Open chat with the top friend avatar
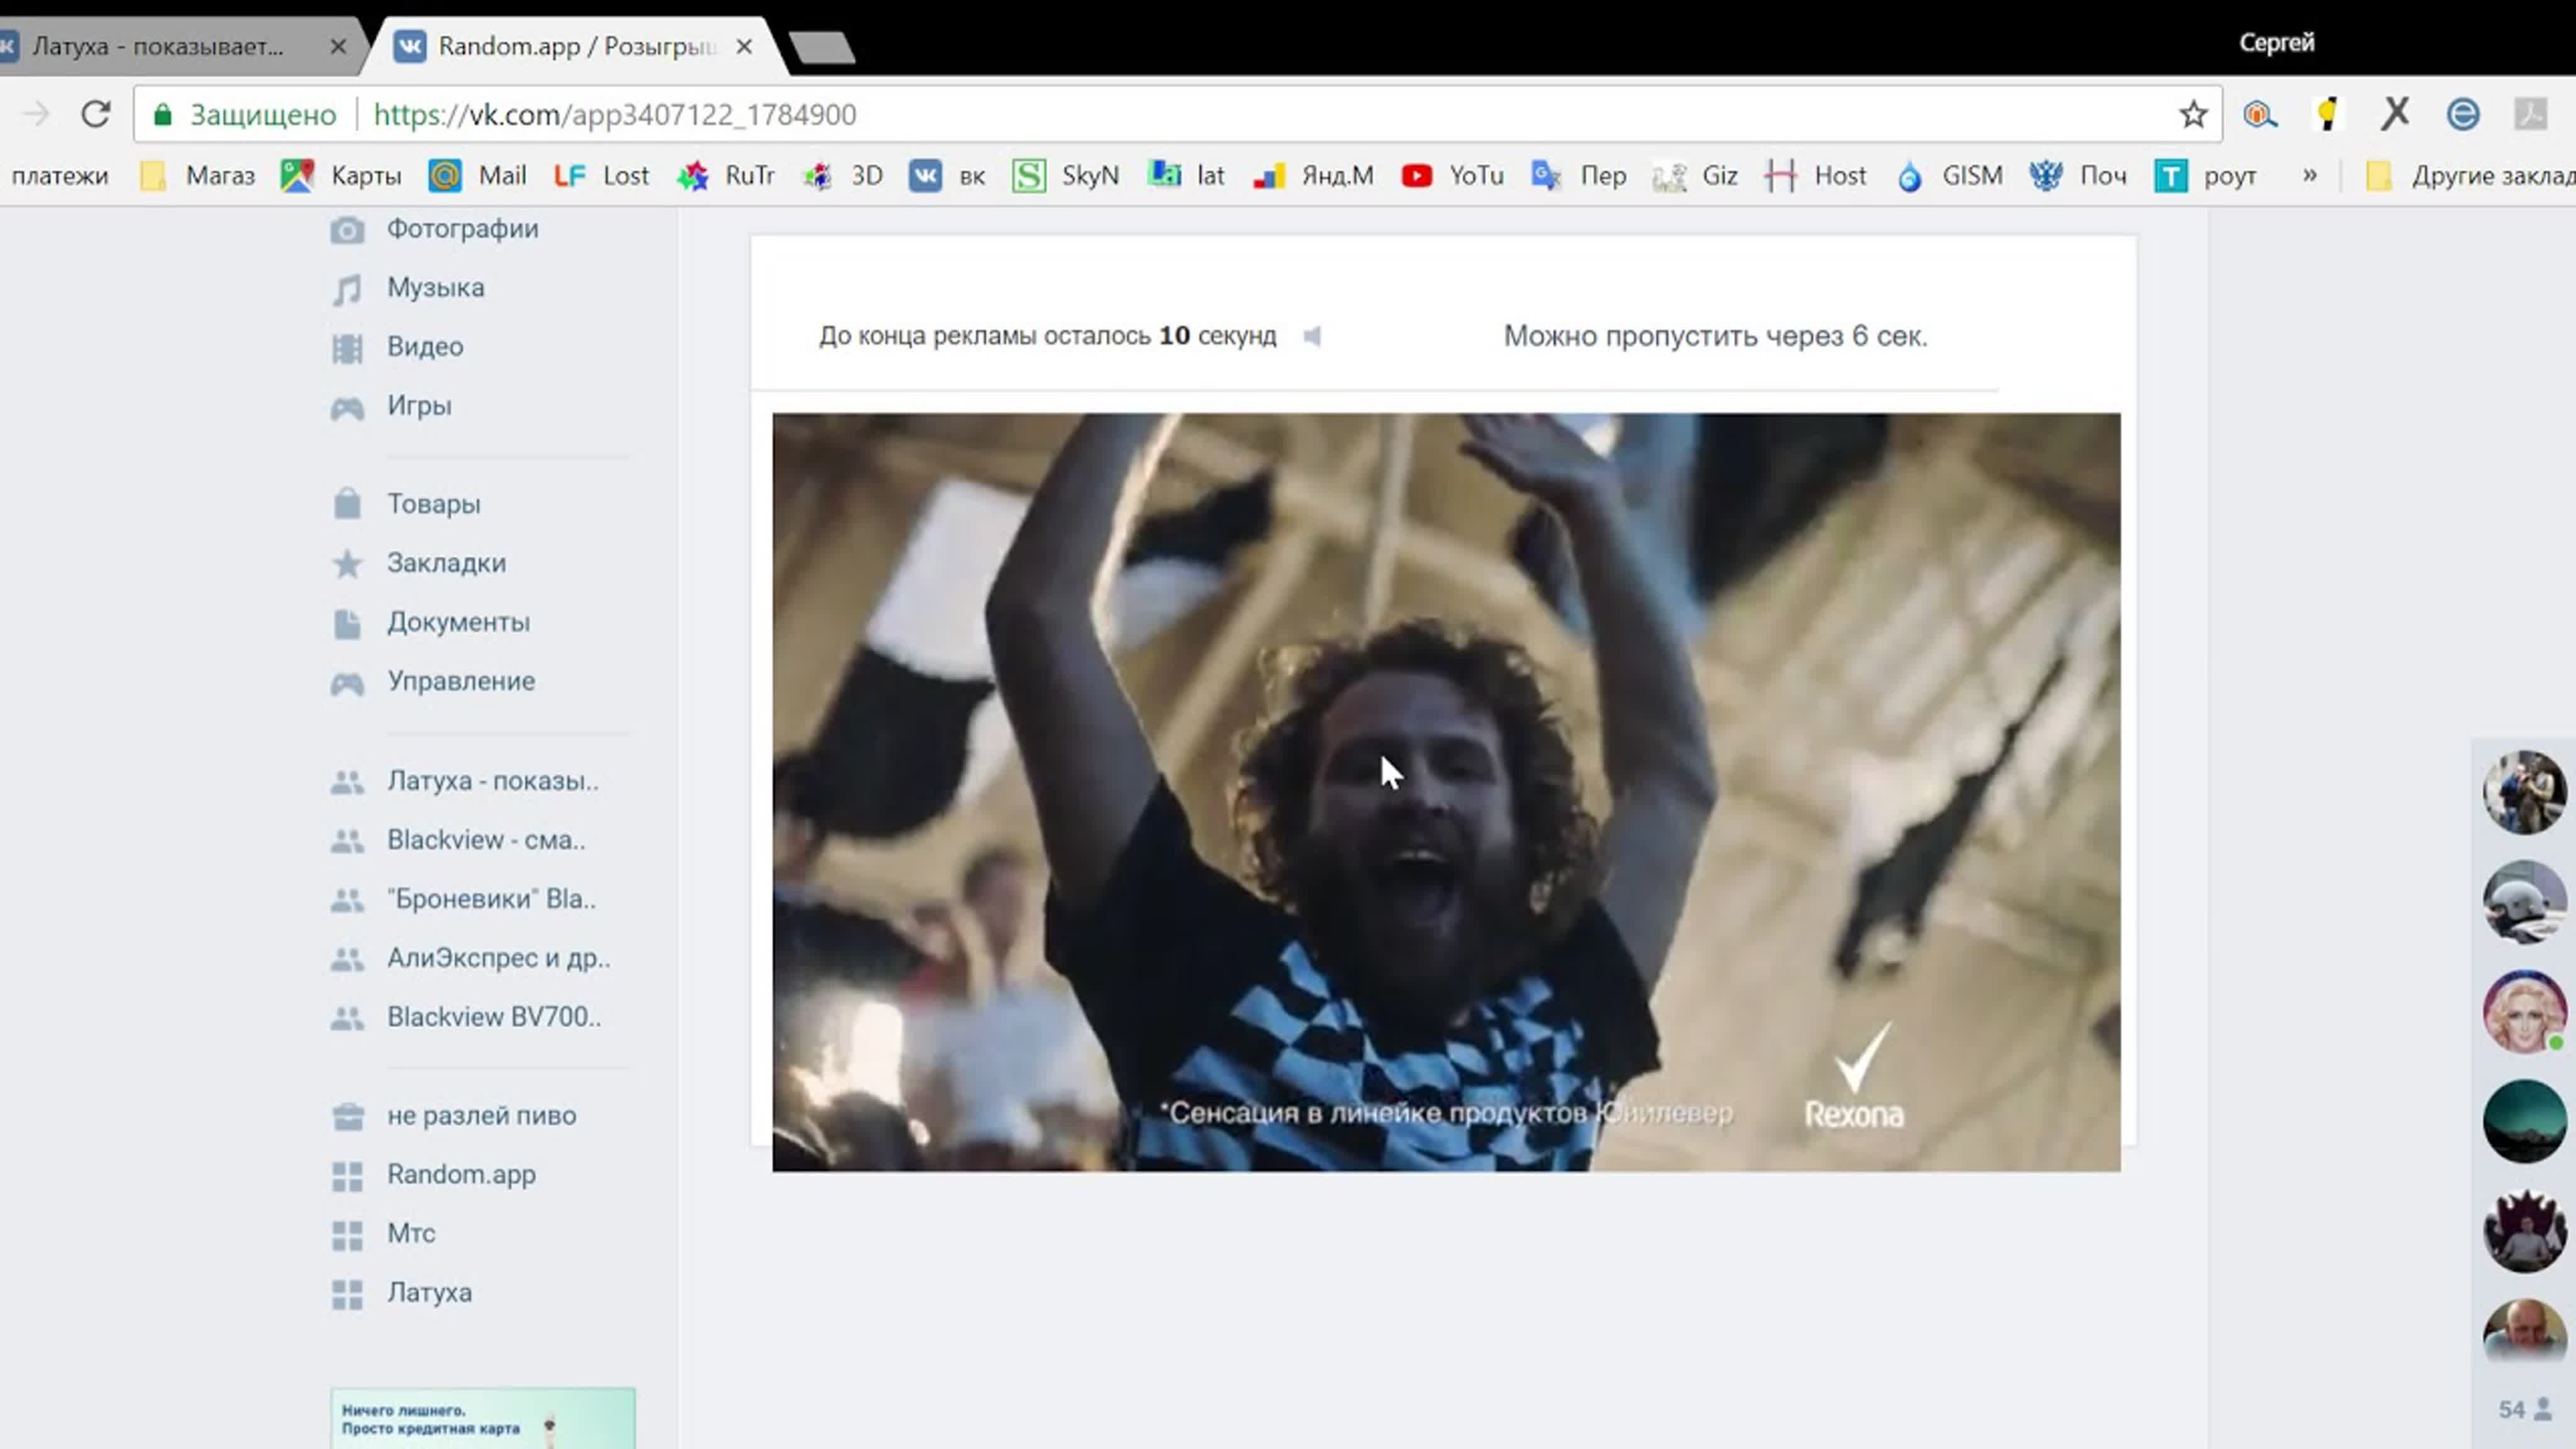 [2524, 792]
